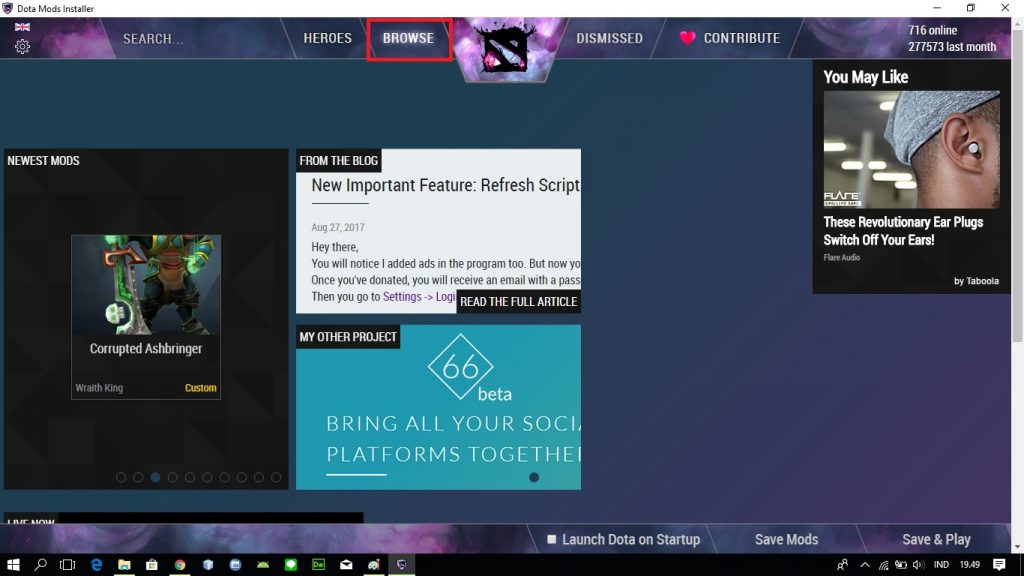Click the yellow Custom tag
Screen dimensions: 1024x576
pyautogui.click(x=200, y=388)
